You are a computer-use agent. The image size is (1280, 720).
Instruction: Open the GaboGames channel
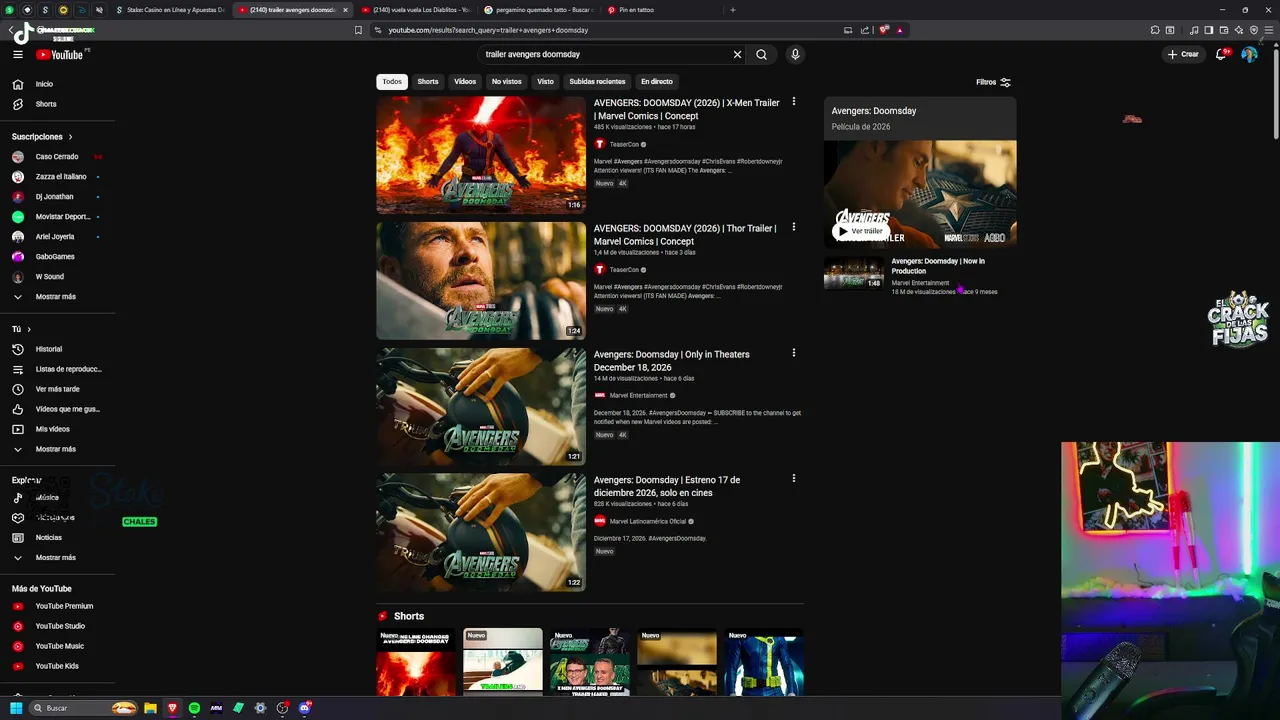coord(55,256)
